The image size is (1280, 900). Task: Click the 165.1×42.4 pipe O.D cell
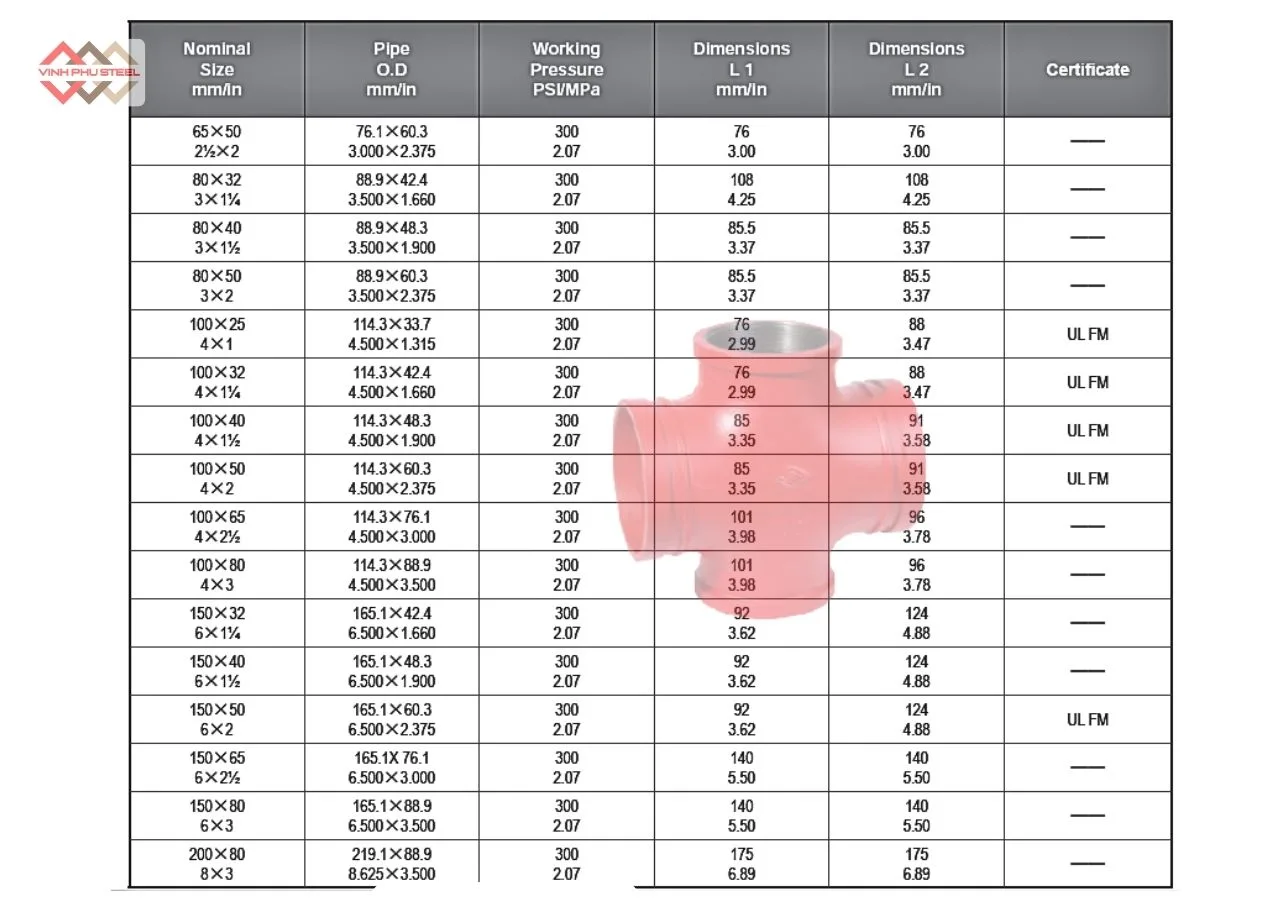pos(391,622)
